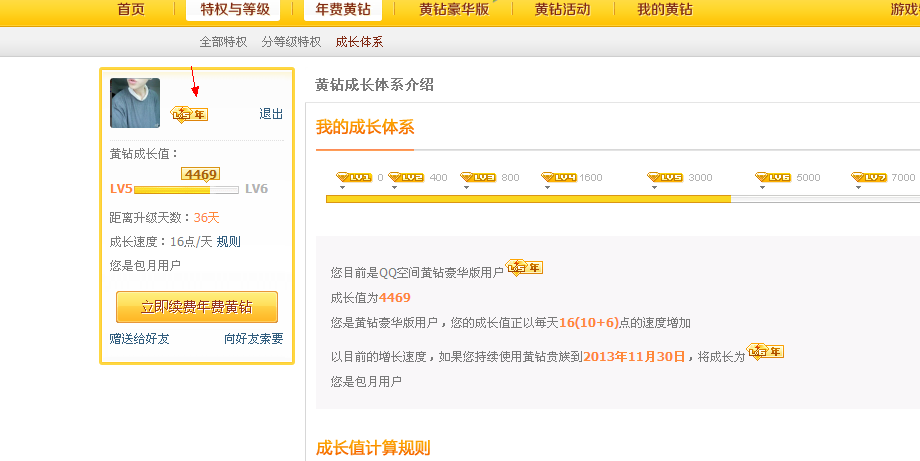Click the LV2 diamond level icon
The height and width of the screenshot is (461, 920).
(x=406, y=177)
